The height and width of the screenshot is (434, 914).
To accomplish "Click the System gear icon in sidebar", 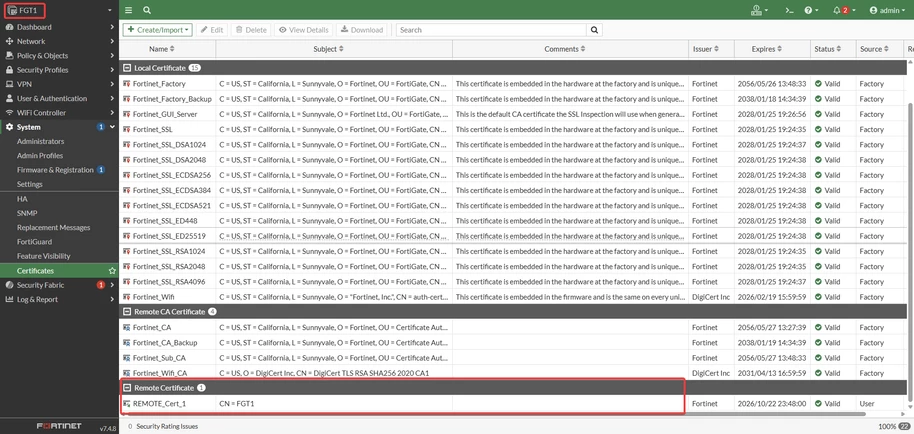I will [9, 127].
